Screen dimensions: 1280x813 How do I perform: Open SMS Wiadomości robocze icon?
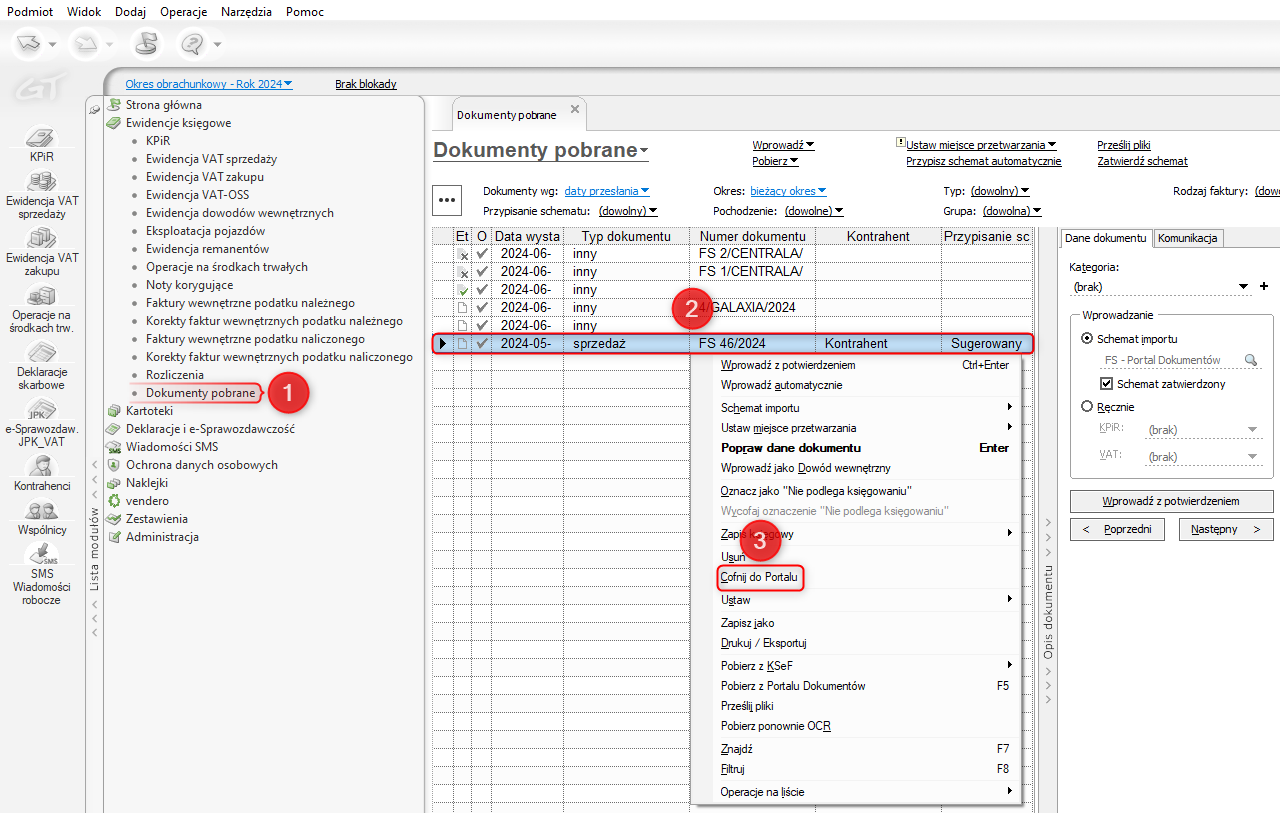[41, 555]
